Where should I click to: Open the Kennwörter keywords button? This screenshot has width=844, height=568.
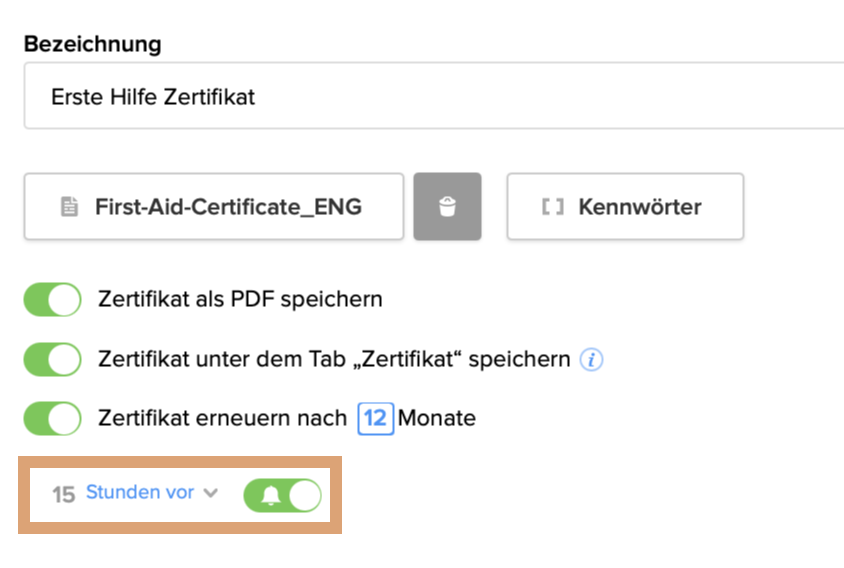click(639, 207)
